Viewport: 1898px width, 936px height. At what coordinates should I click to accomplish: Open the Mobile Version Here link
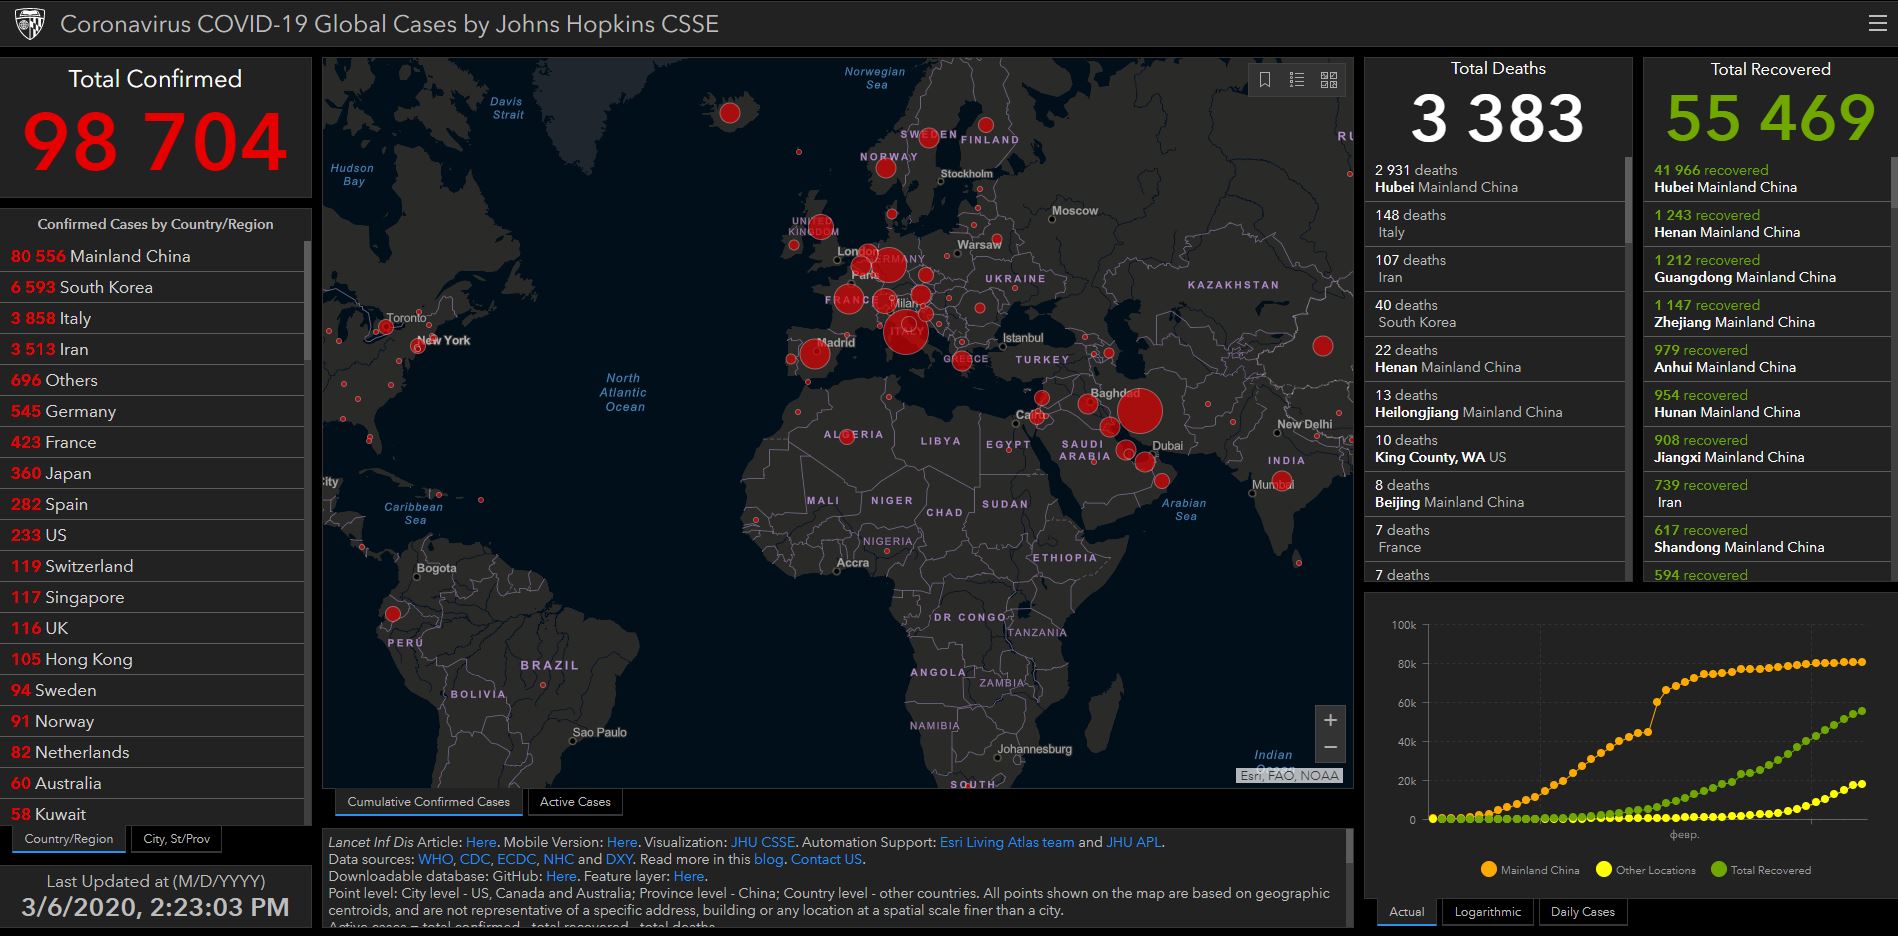point(622,842)
